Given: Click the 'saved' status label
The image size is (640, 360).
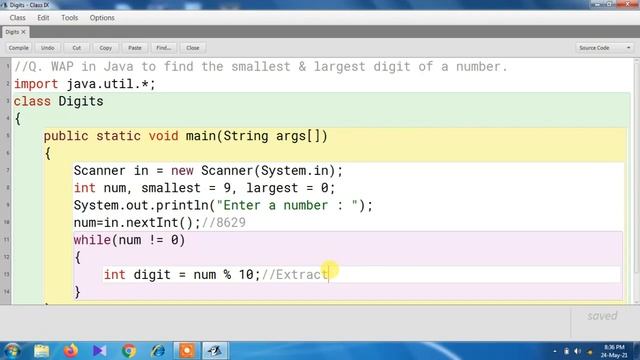Looking at the screenshot, I should click(x=602, y=316).
